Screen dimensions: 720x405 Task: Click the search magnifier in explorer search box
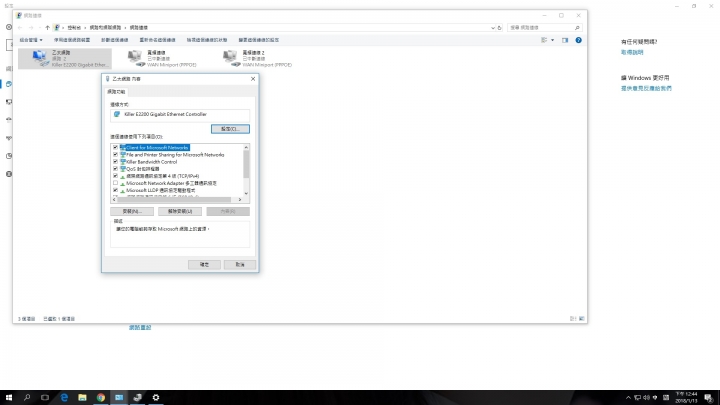point(577,28)
